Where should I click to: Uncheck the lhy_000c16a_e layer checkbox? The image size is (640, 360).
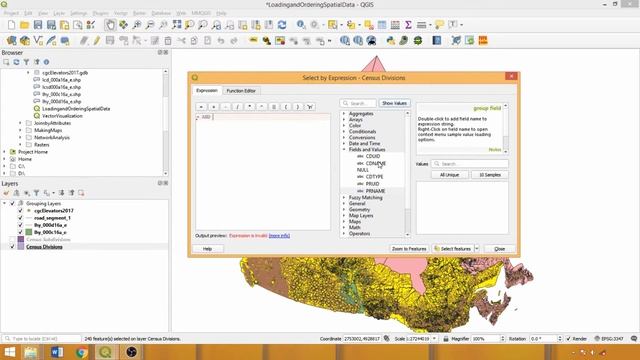(20, 232)
